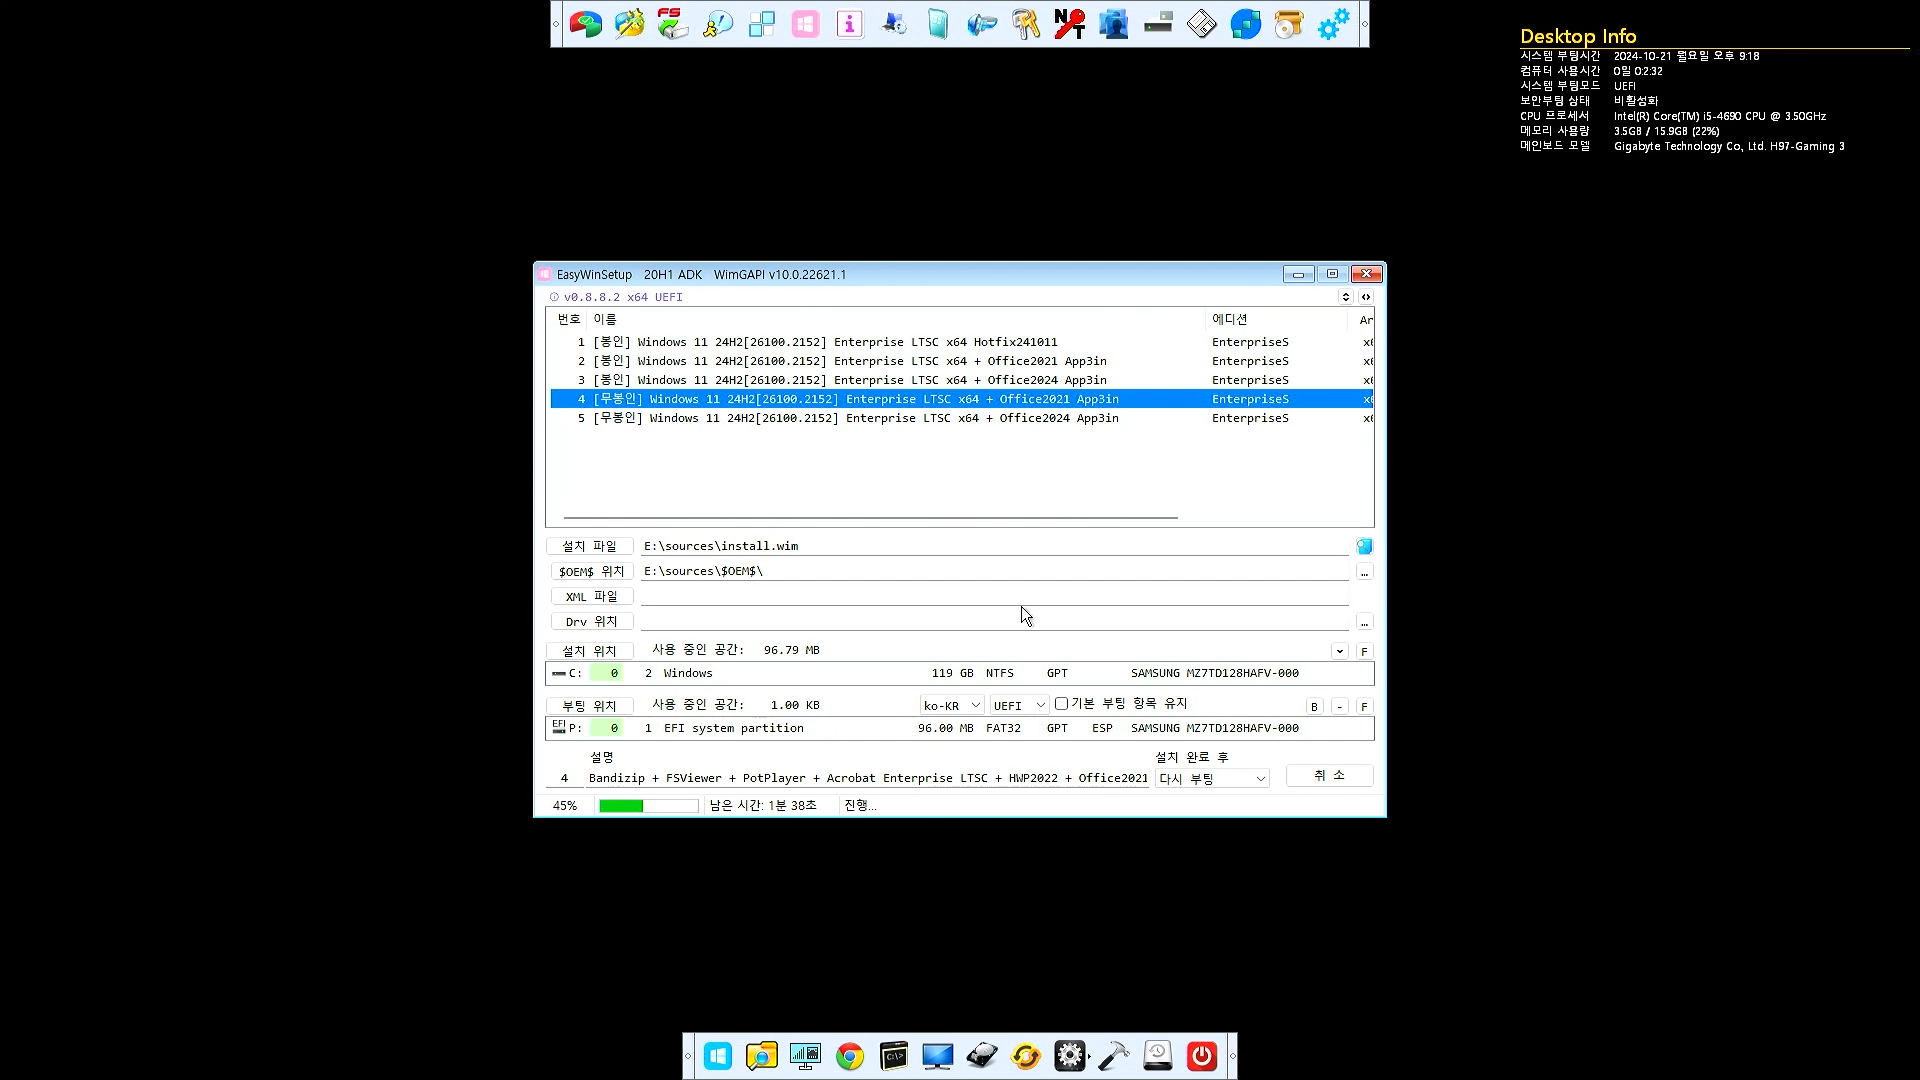
Task: Launch Google Chrome from bottom dock
Action: 850,1056
